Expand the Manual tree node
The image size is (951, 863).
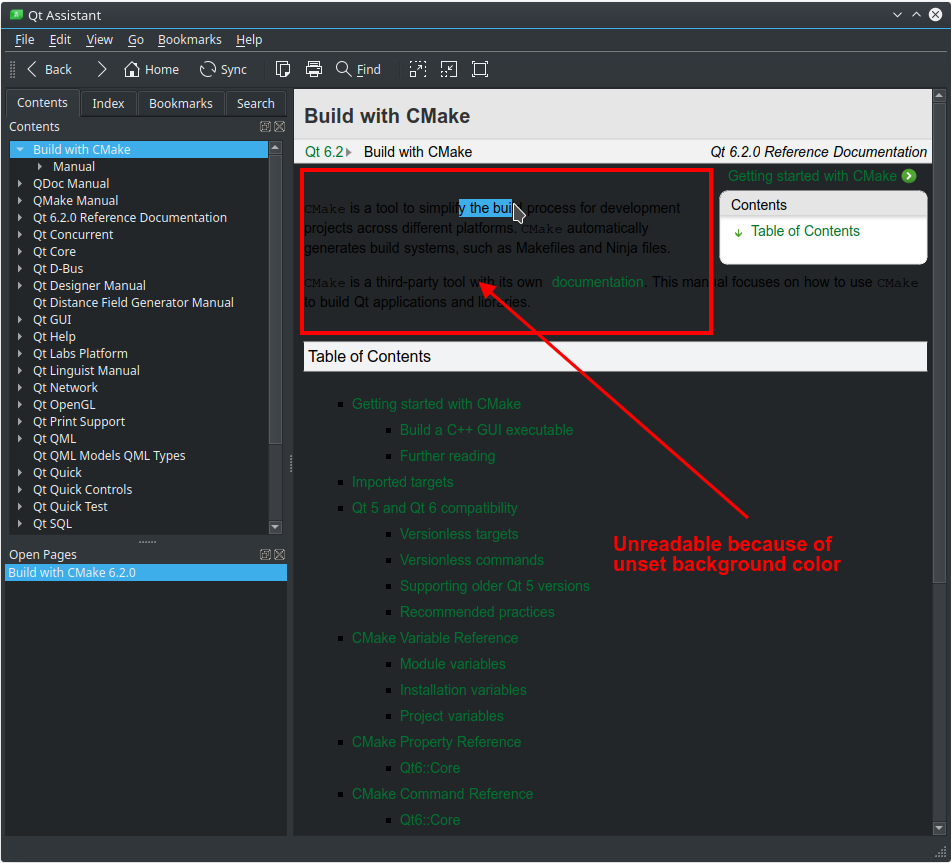click(40, 166)
